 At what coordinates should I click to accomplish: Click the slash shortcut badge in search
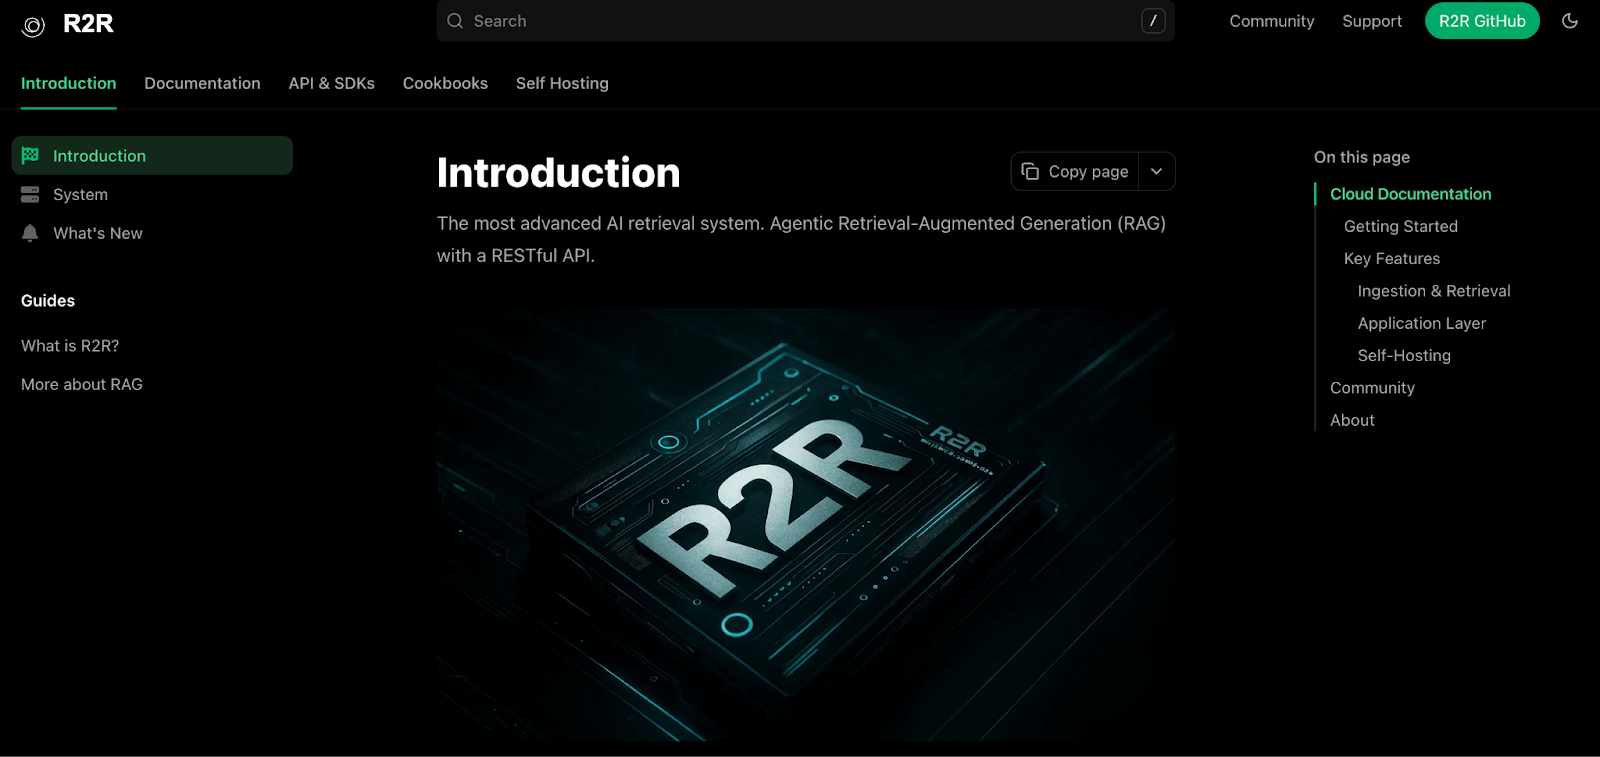point(1153,21)
